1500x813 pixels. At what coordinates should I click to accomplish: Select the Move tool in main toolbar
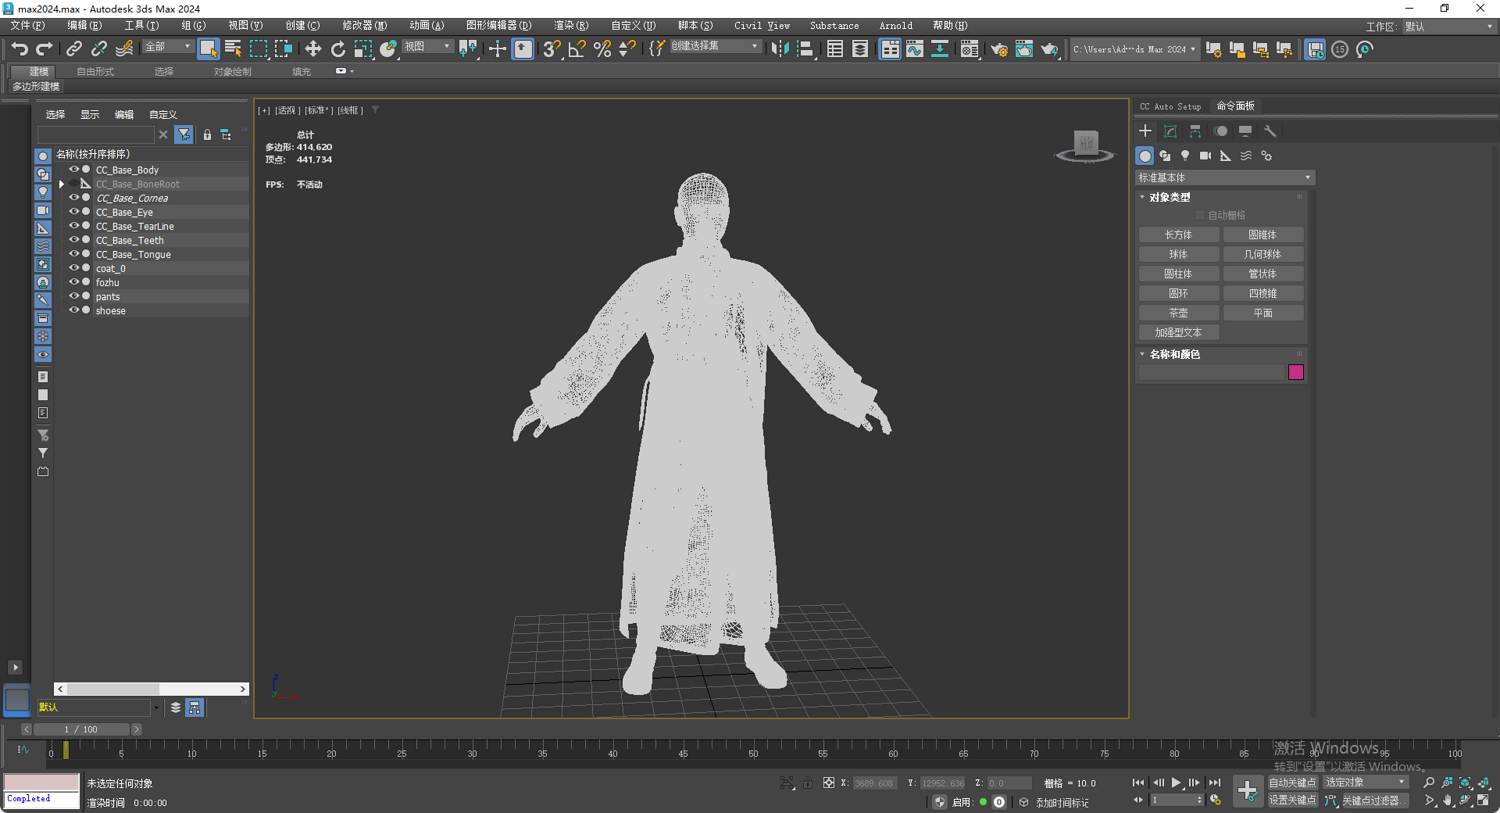(x=313, y=49)
